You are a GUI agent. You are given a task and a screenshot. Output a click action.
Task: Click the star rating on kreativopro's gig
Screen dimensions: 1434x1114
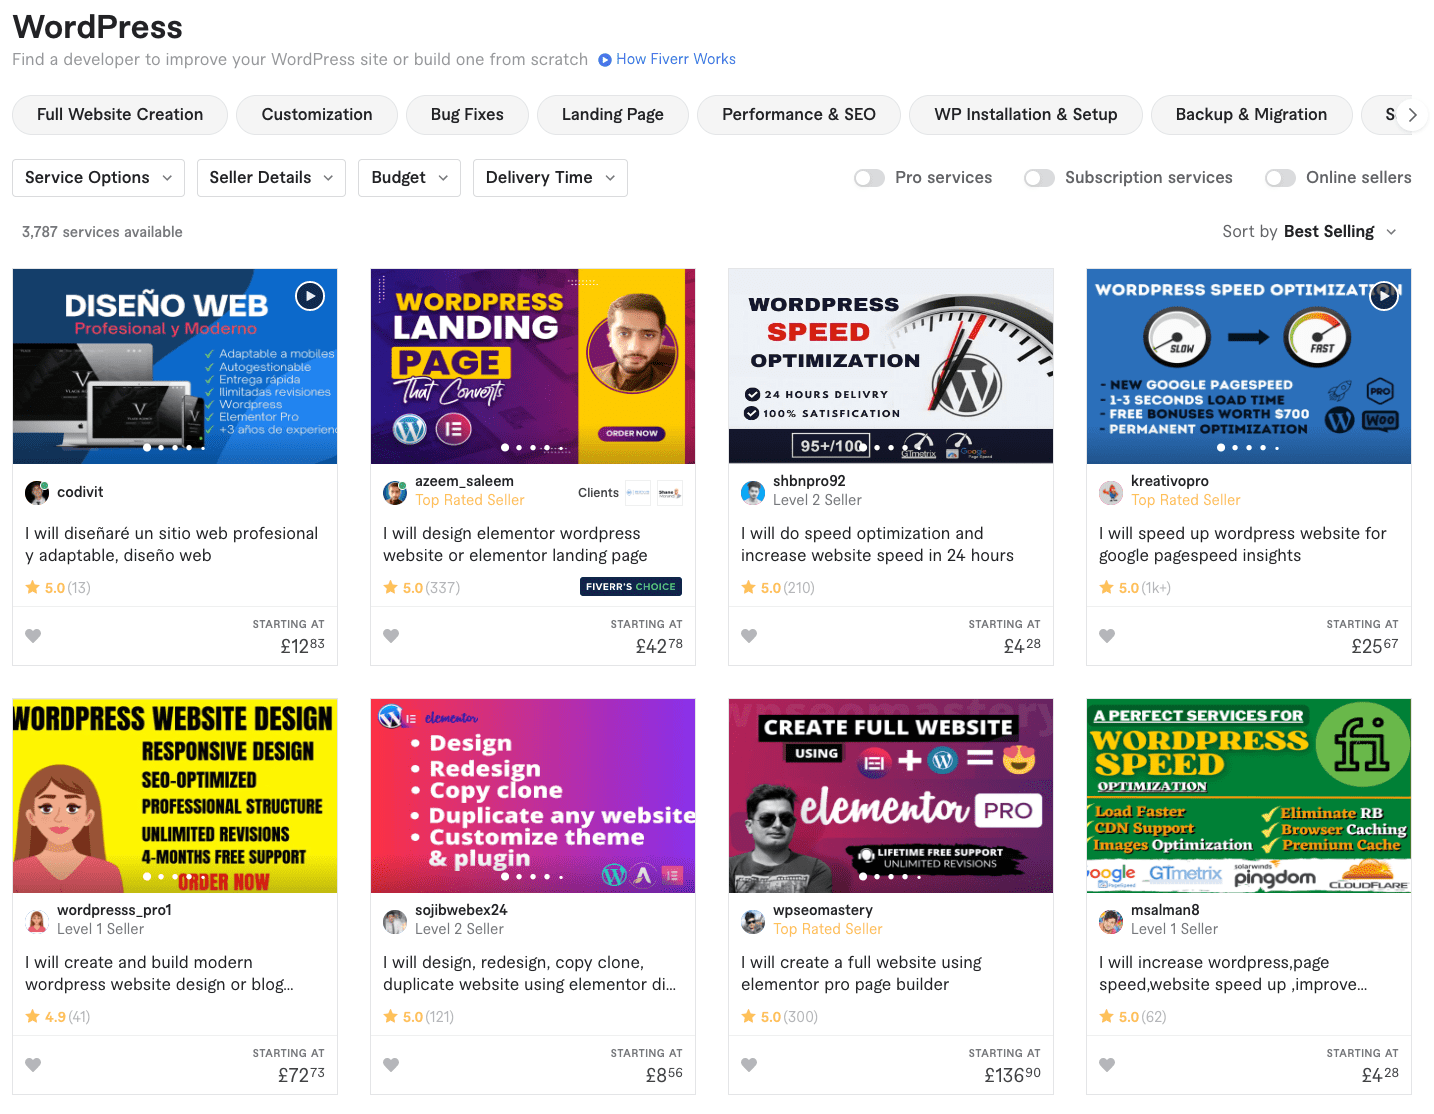point(1135,588)
